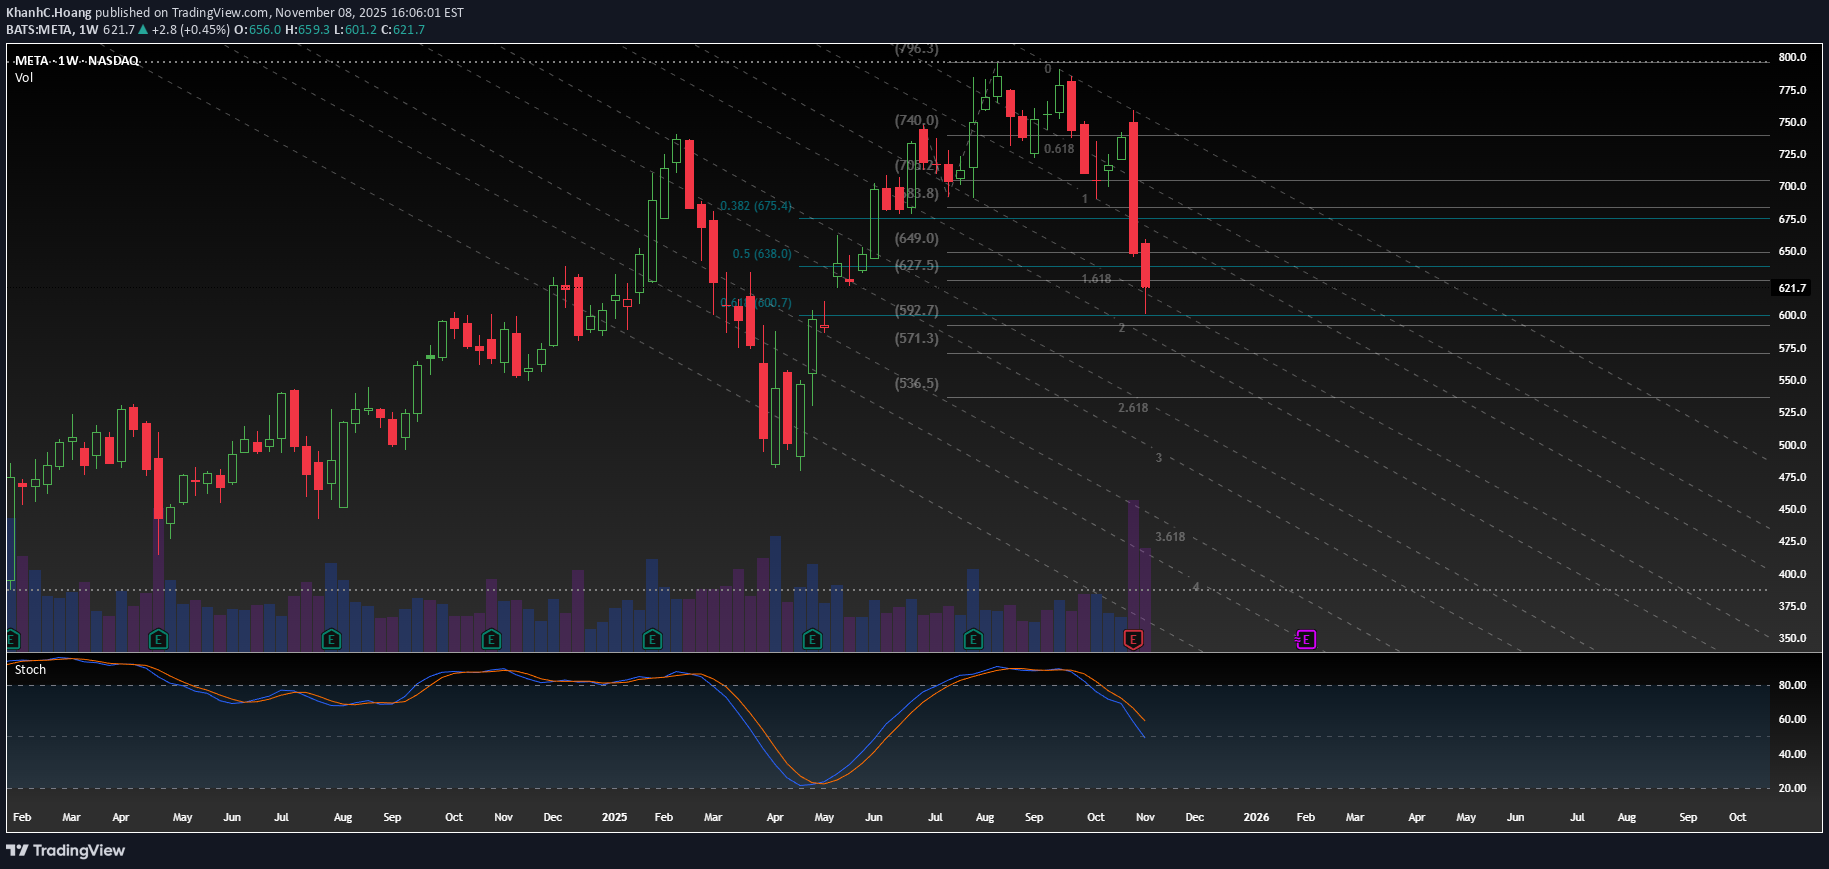Viewport: 1829px width, 869px height.
Task: Click the 621.7 current price tag
Action: point(1792,288)
